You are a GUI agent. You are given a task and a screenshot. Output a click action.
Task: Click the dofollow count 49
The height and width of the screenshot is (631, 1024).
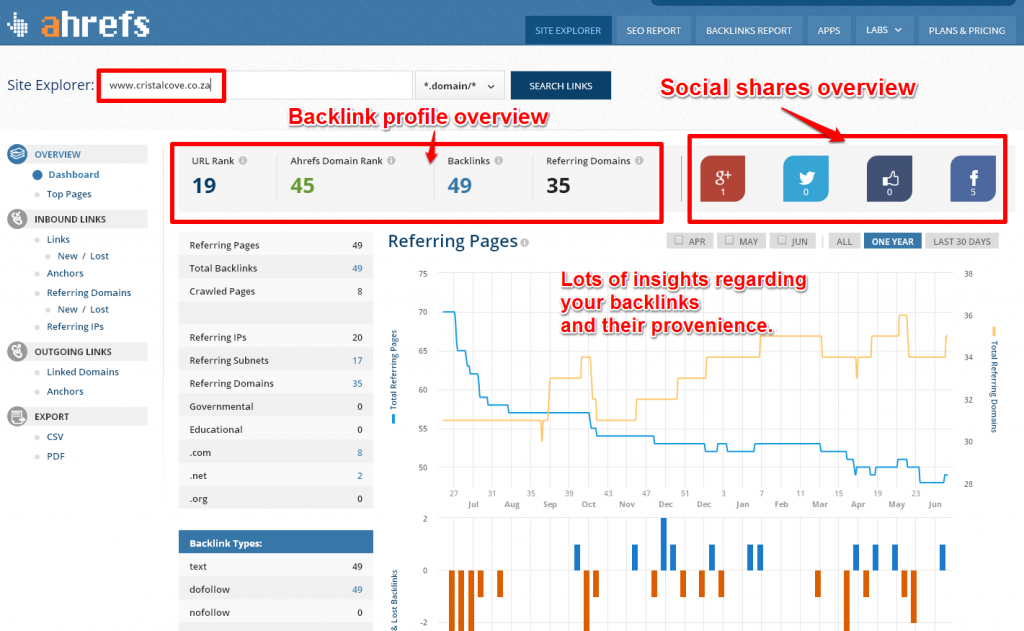point(357,589)
